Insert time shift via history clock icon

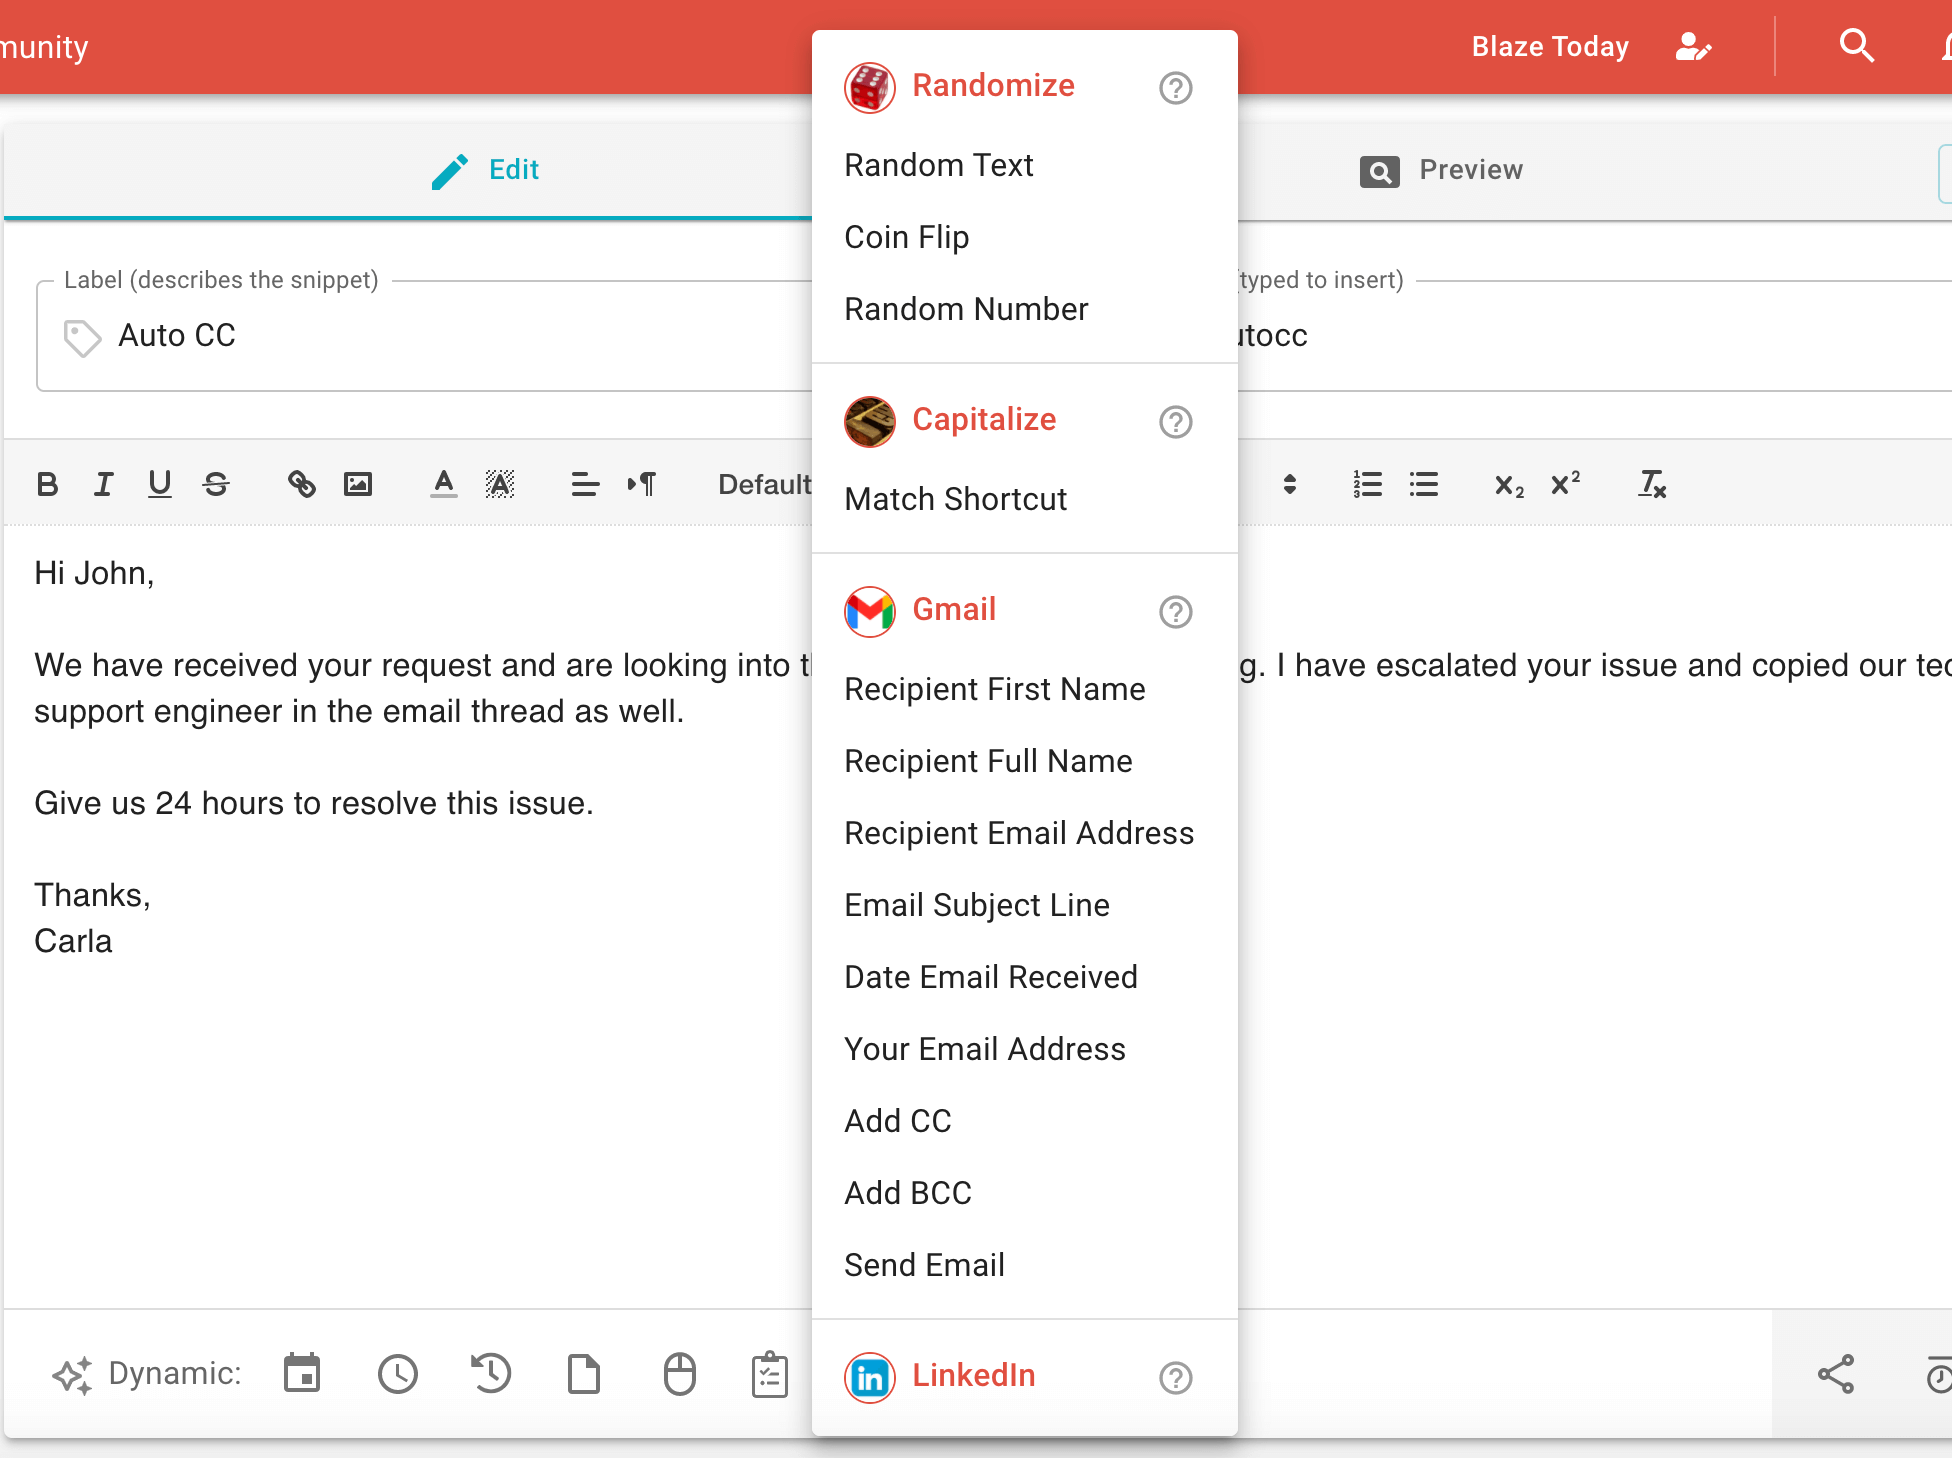(x=491, y=1373)
